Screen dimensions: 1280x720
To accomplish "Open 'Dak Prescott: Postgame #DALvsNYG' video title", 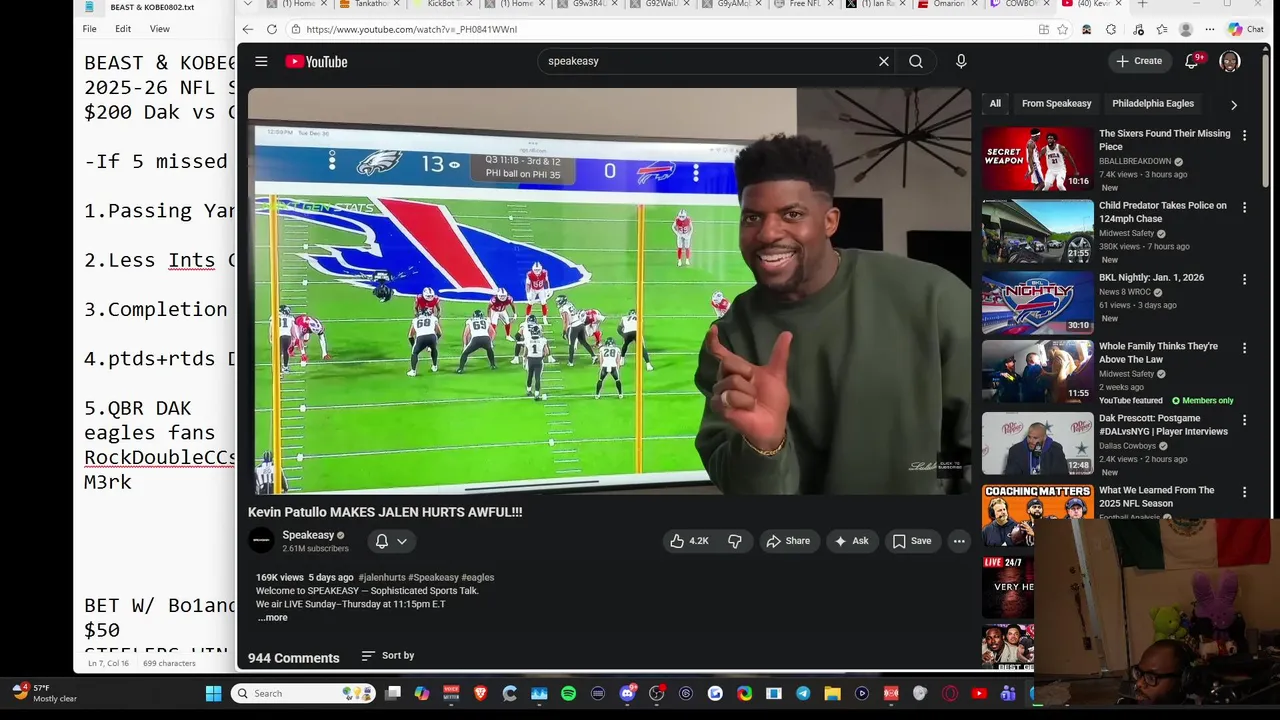I will pyautogui.click(x=1163, y=425).
